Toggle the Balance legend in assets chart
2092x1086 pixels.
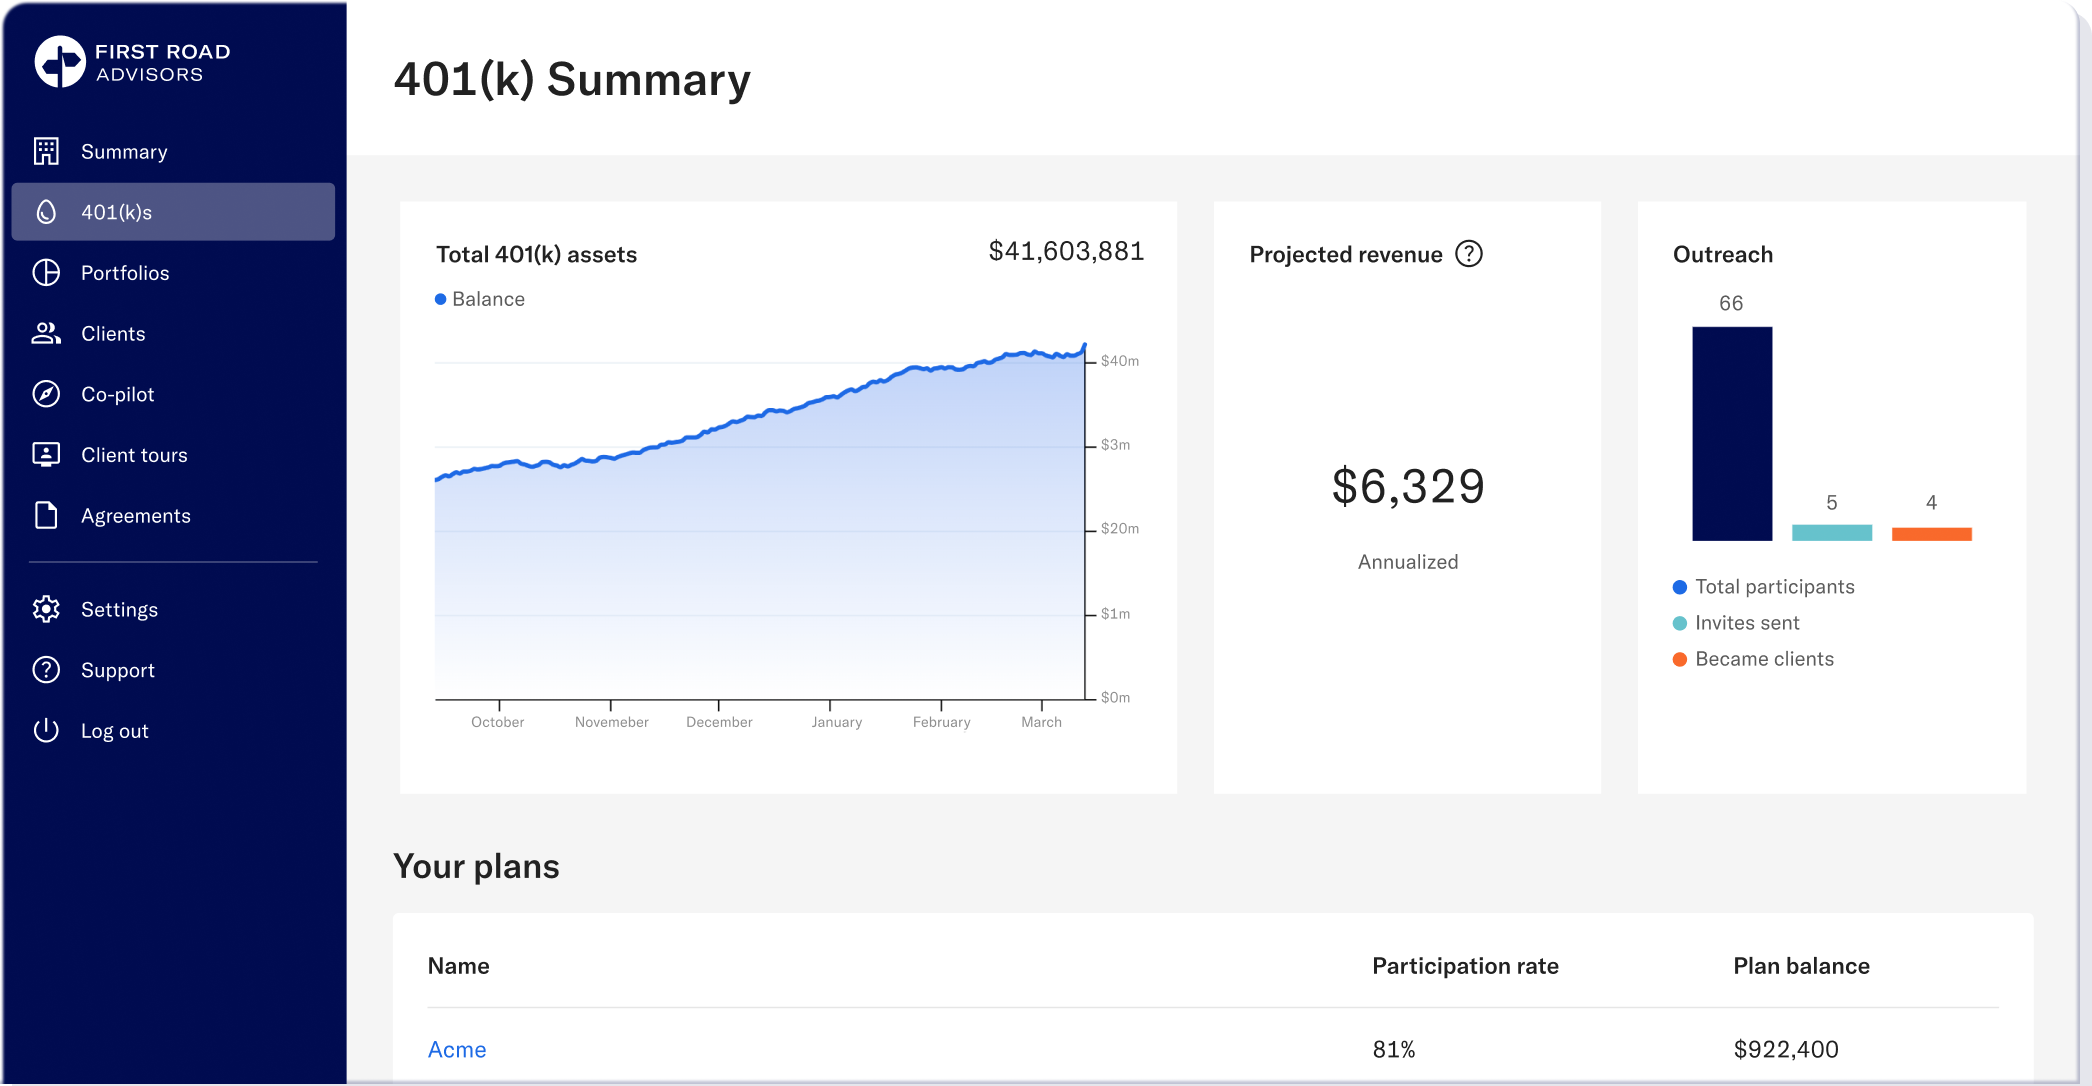coord(480,299)
